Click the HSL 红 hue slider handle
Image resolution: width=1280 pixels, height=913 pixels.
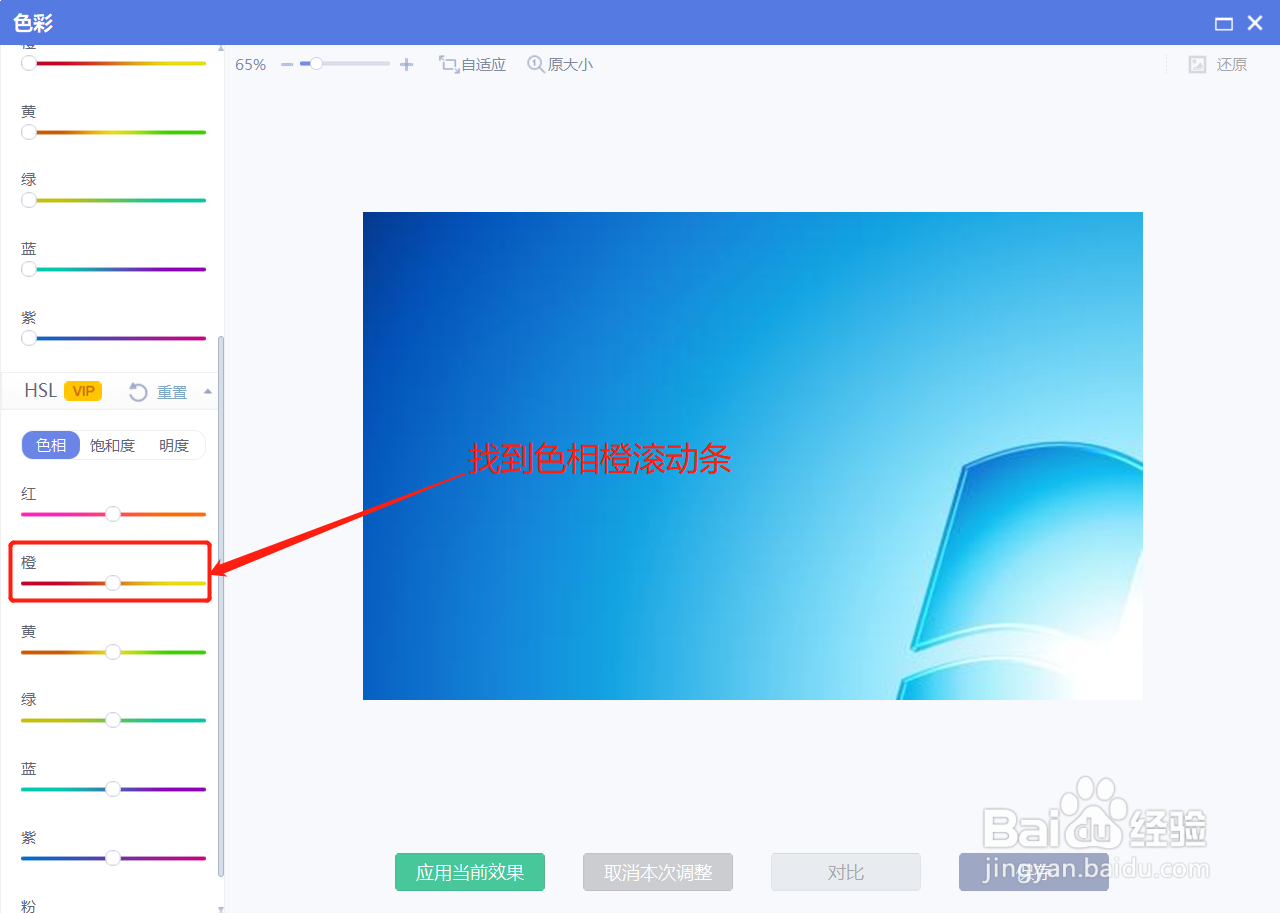click(x=113, y=514)
